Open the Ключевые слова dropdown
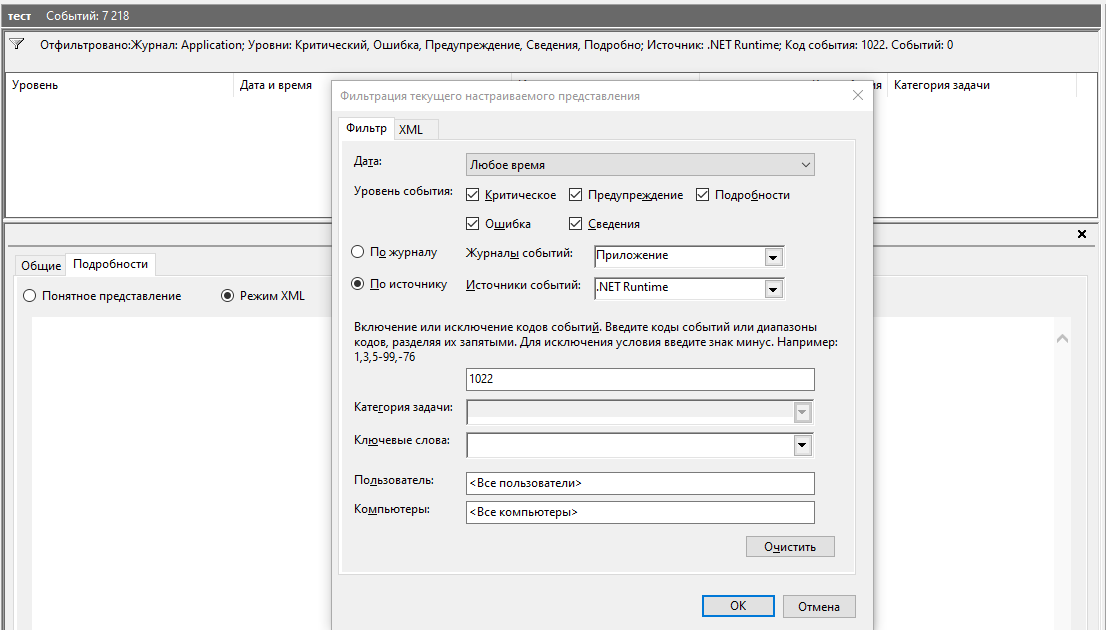The height and width of the screenshot is (630, 1106). (801, 445)
